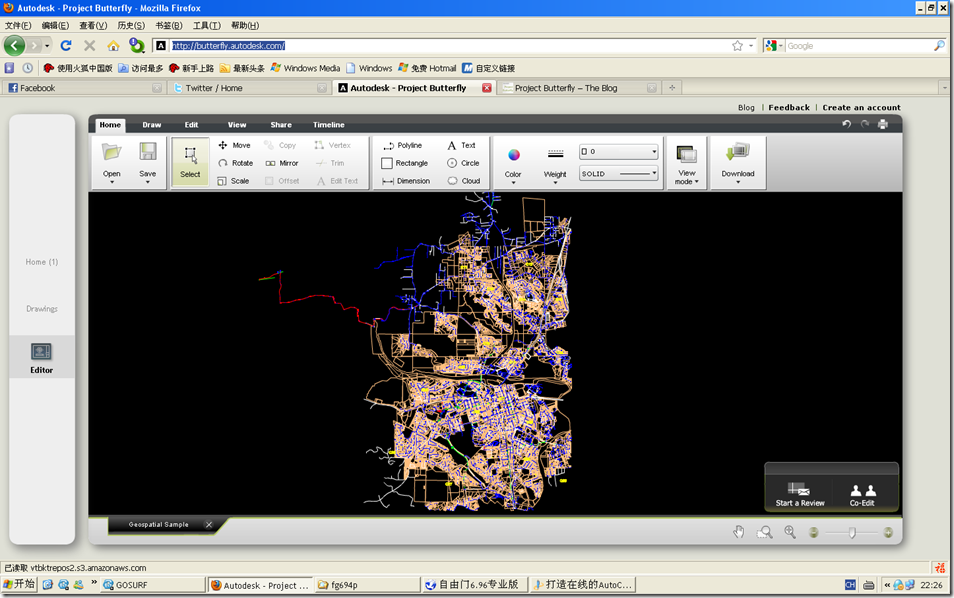This screenshot has height=598, width=954.
Task: Select the Home ribbon tab
Action: coord(110,125)
